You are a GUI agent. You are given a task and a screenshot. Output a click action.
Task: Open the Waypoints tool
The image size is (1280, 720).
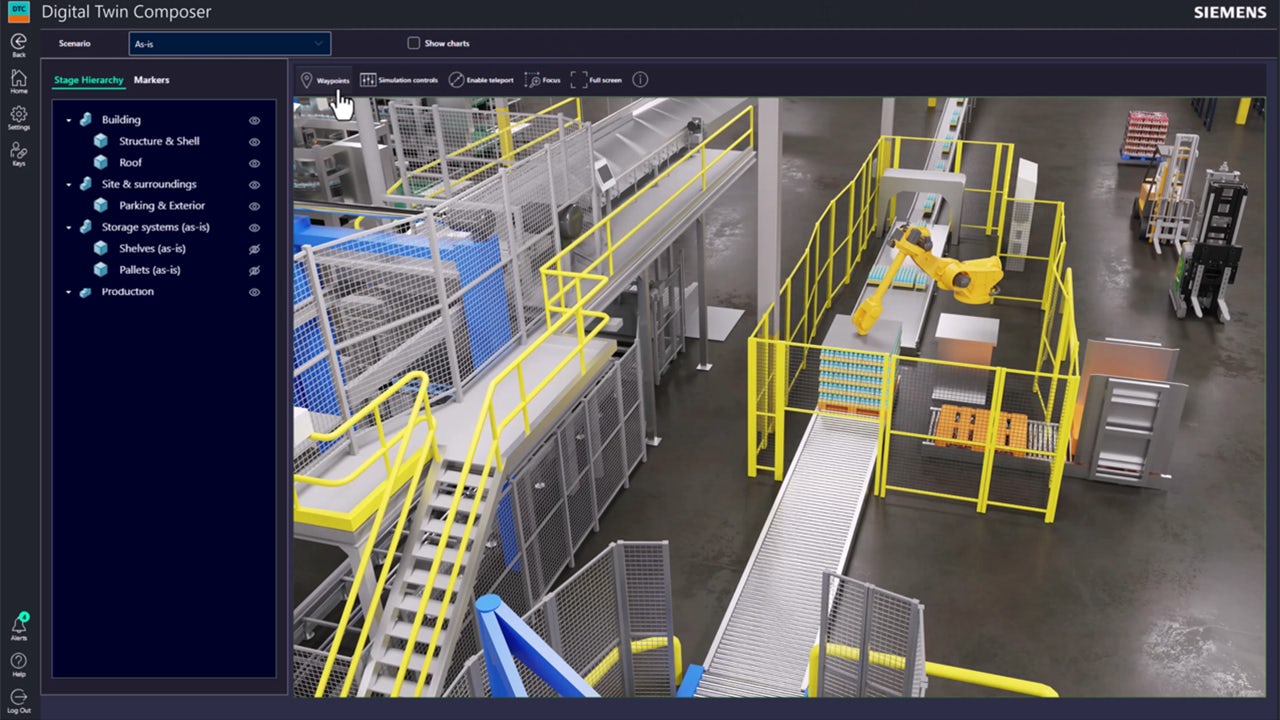coord(325,80)
